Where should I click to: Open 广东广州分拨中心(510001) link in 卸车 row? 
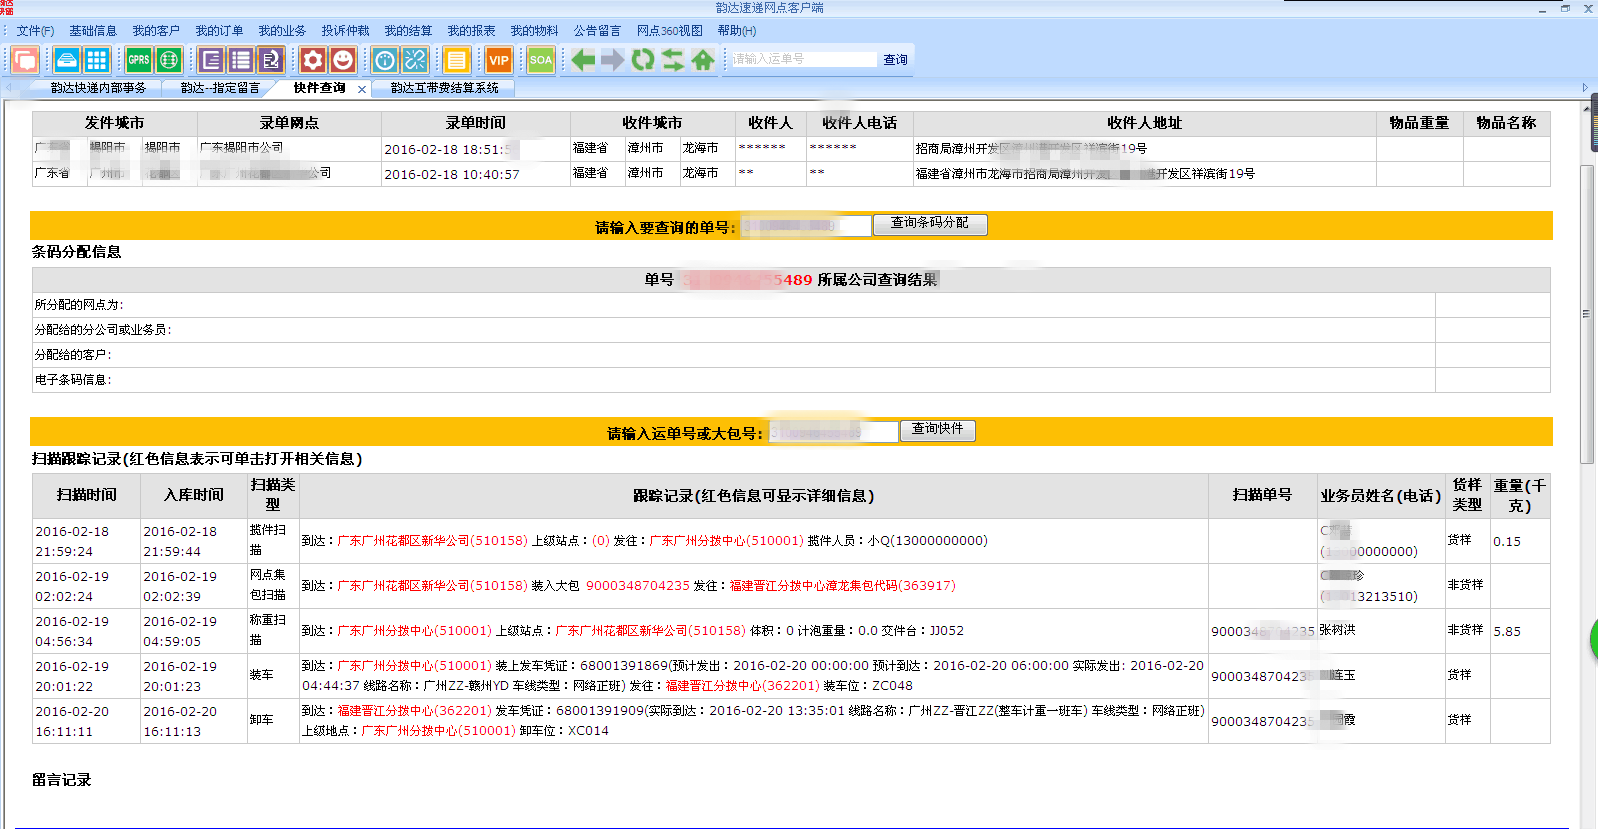(438, 731)
